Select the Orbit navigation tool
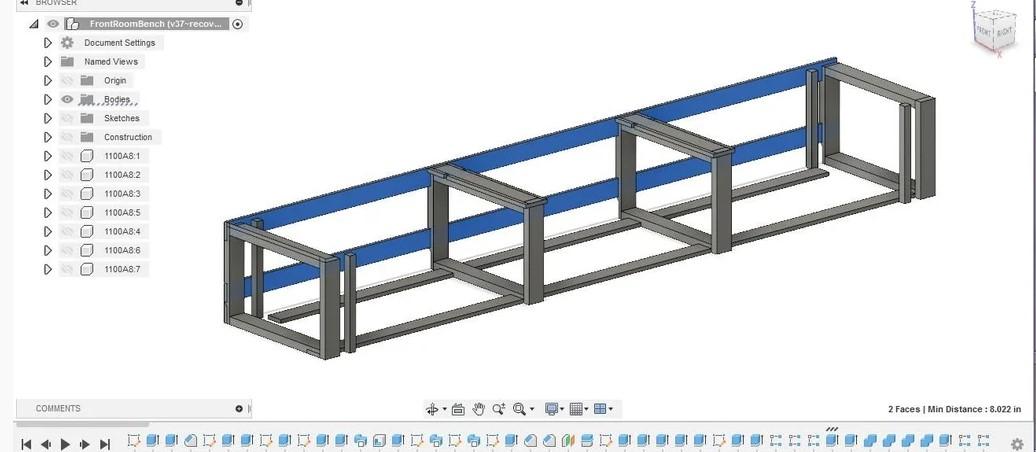 click(431, 410)
